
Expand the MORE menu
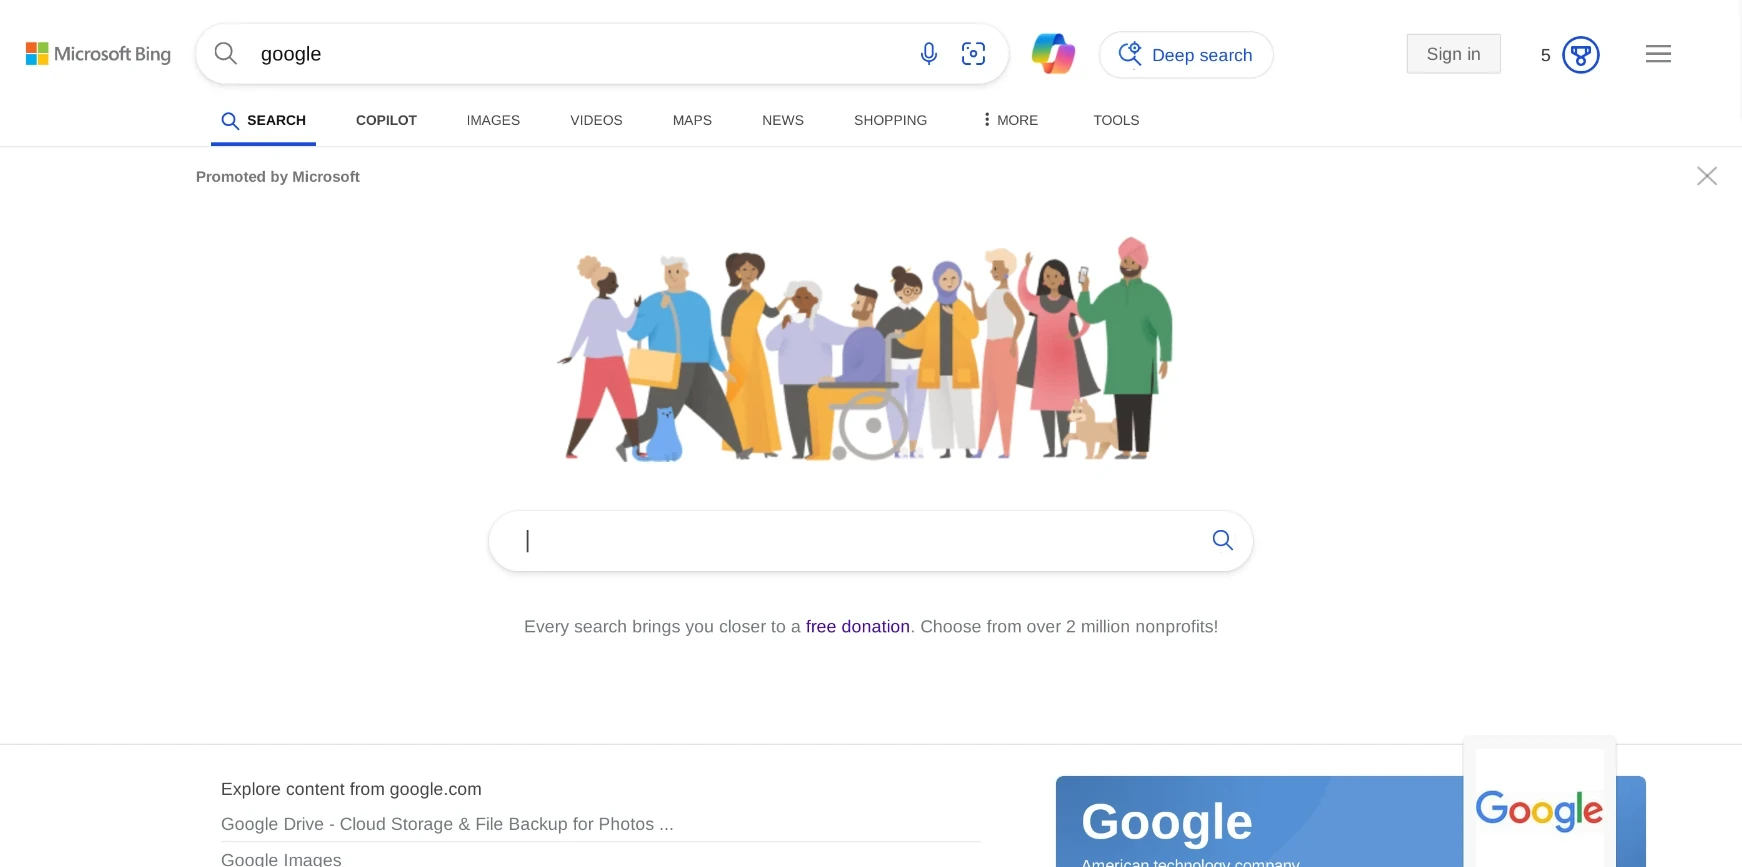click(1010, 120)
